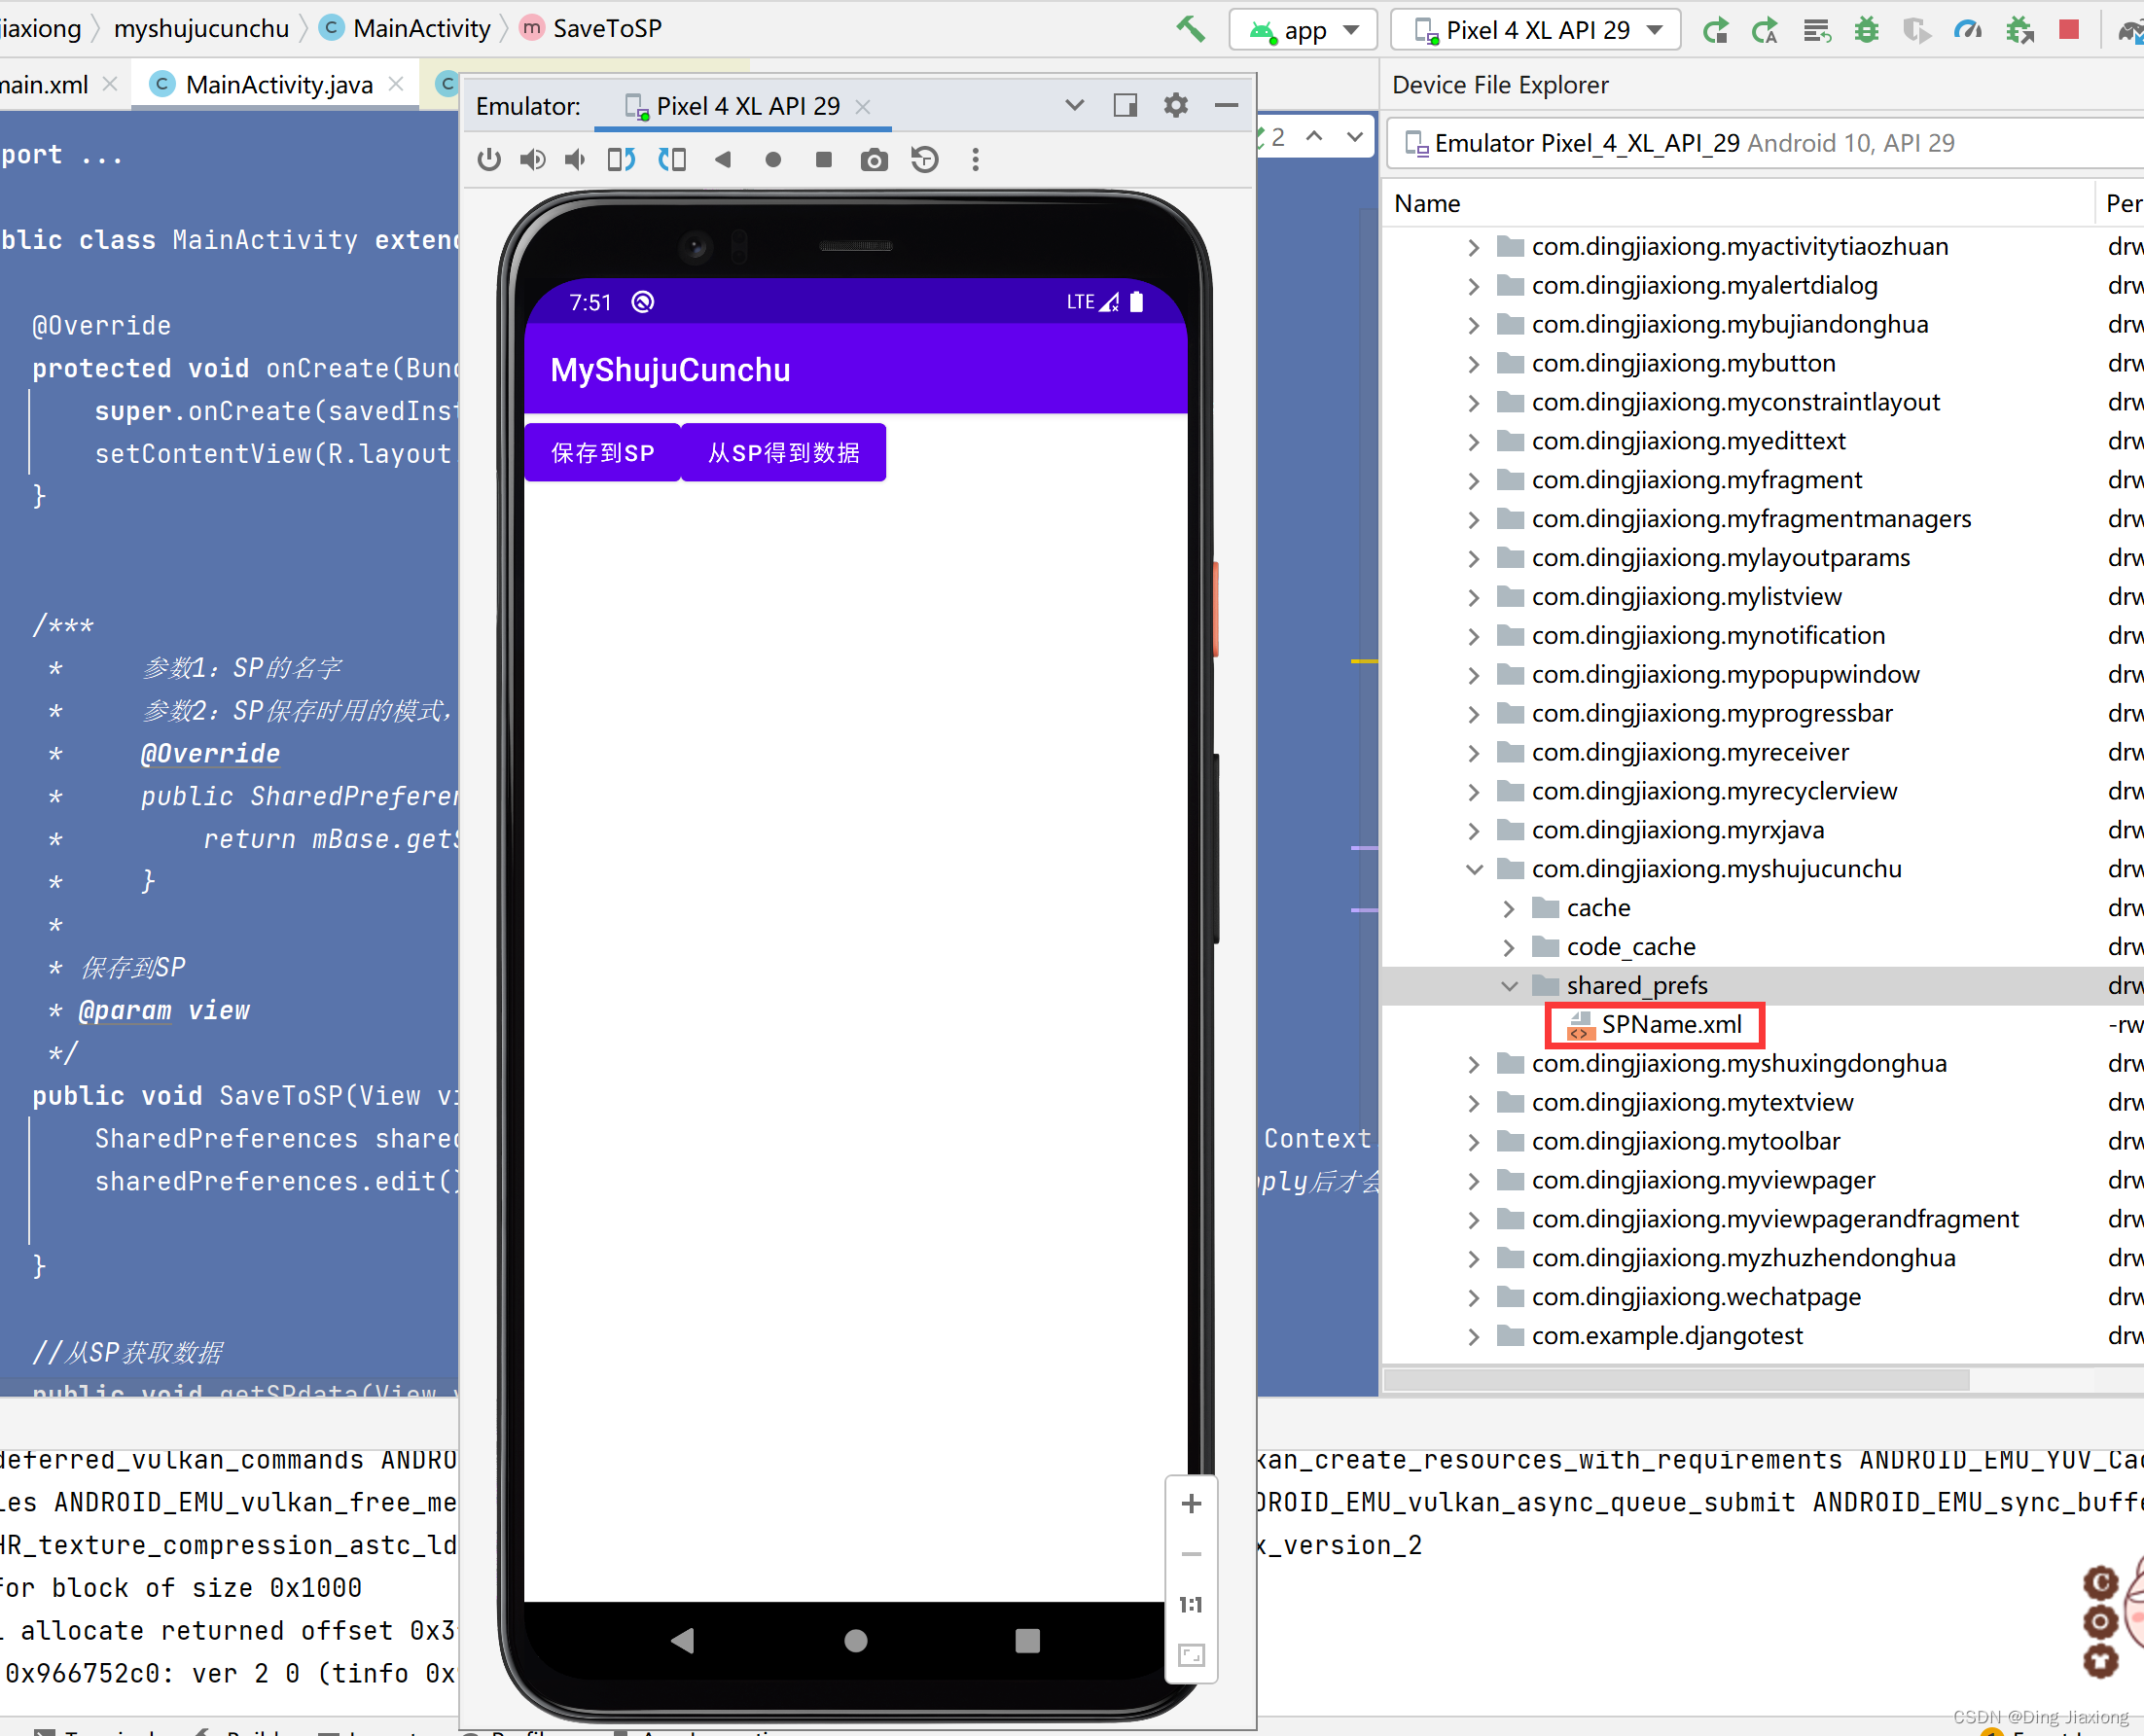Click the emulator volume down icon
This screenshot has height=1736, width=2144.
pyautogui.click(x=576, y=160)
